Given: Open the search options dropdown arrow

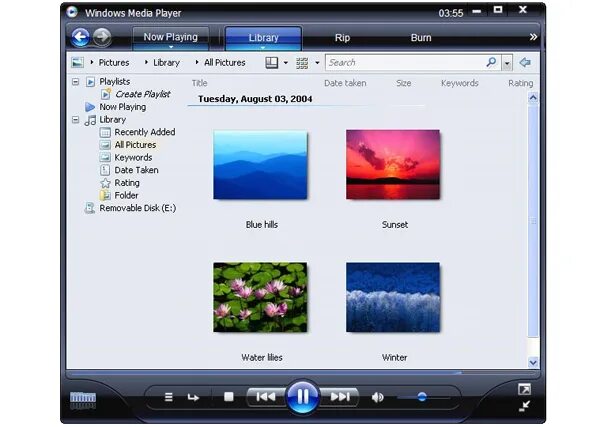Looking at the screenshot, I should point(507,63).
